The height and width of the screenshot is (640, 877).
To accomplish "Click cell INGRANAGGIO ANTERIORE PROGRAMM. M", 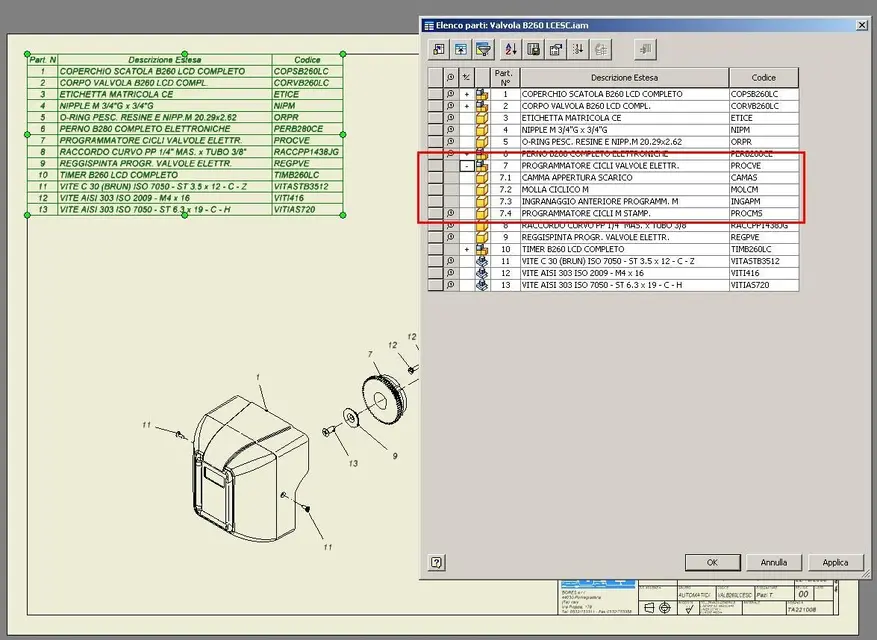I will coord(624,201).
